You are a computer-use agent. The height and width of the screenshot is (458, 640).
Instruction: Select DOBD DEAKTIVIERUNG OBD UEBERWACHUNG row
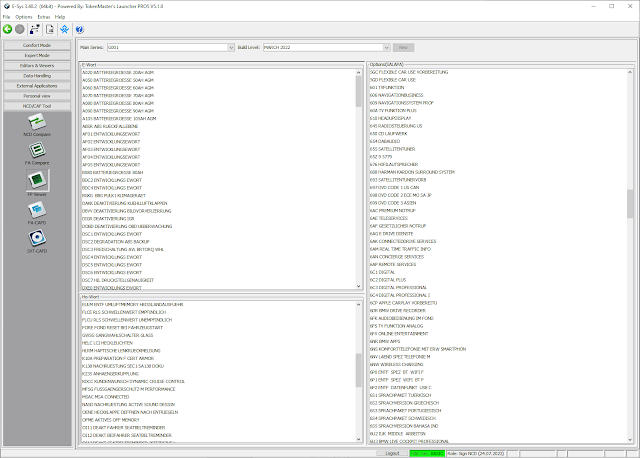click(218, 226)
